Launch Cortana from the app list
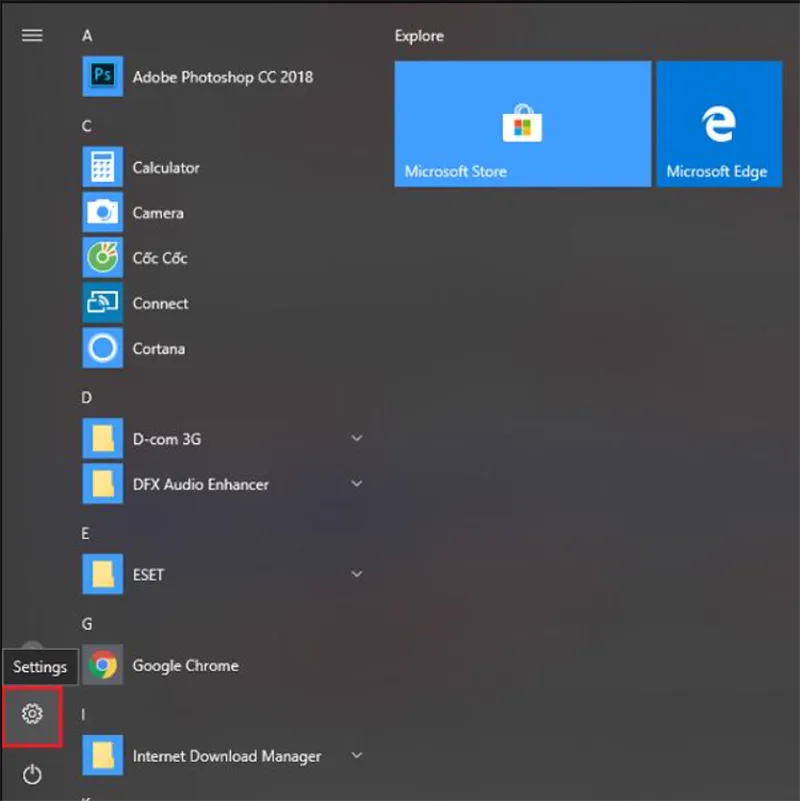The width and height of the screenshot is (800, 801). (x=102, y=348)
